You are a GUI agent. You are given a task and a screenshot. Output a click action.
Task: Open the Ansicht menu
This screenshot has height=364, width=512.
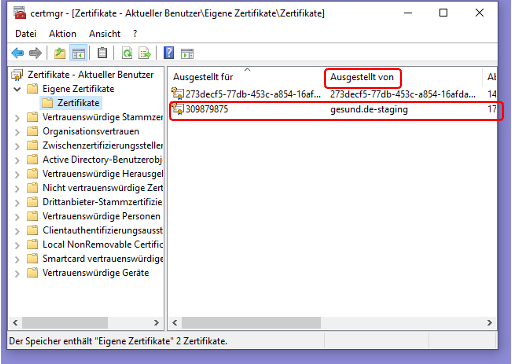(105, 34)
